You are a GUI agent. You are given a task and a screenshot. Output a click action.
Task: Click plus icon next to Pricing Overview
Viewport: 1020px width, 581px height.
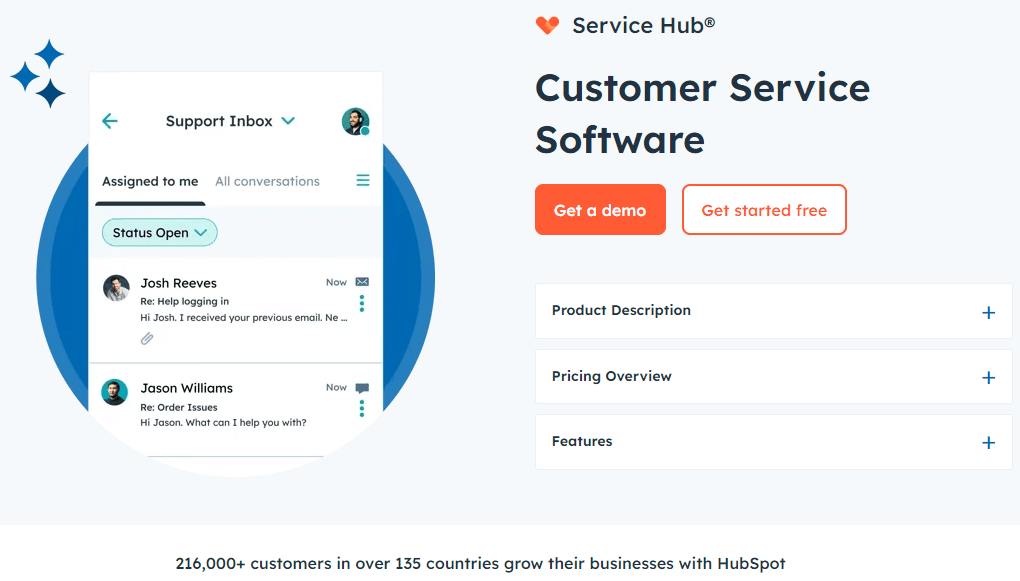click(x=989, y=378)
